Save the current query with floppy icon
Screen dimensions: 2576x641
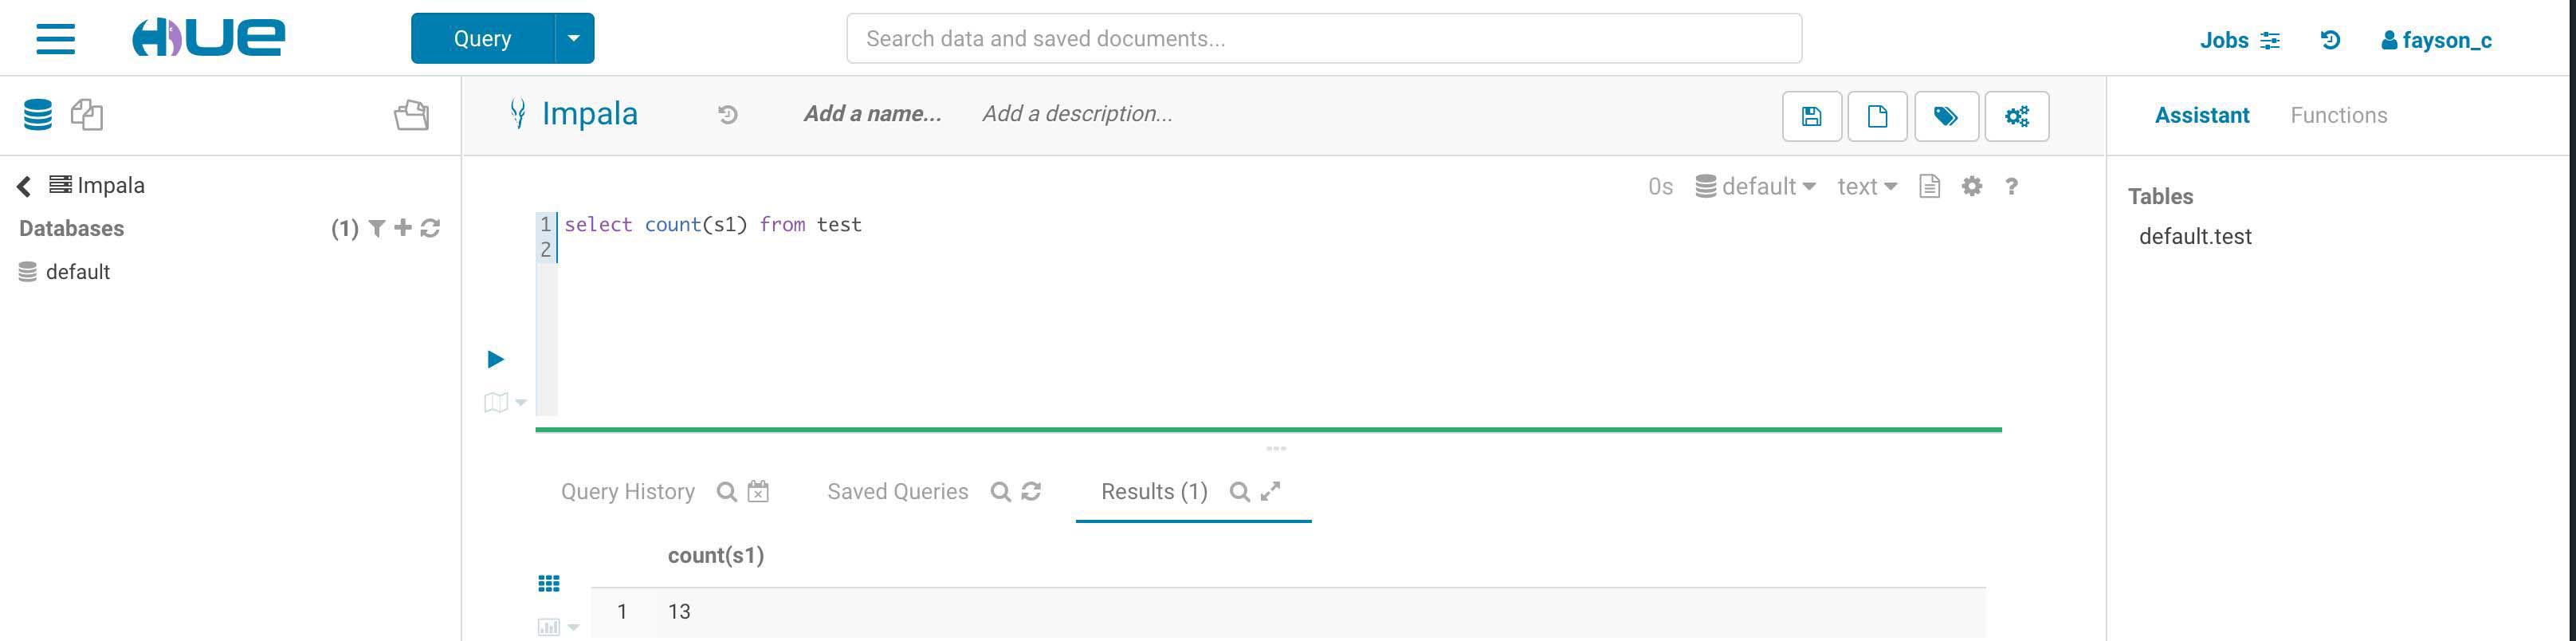pyautogui.click(x=1811, y=116)
